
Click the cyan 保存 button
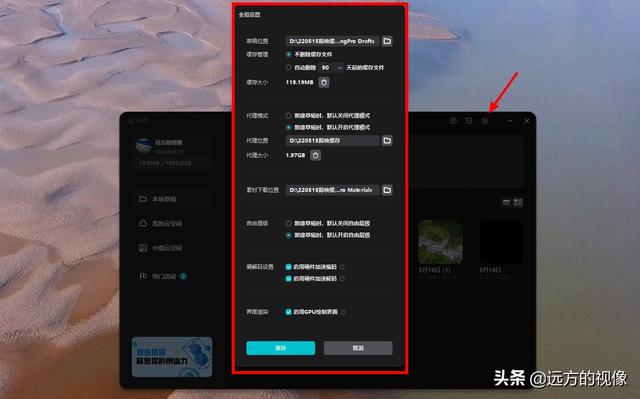(281, 348)
